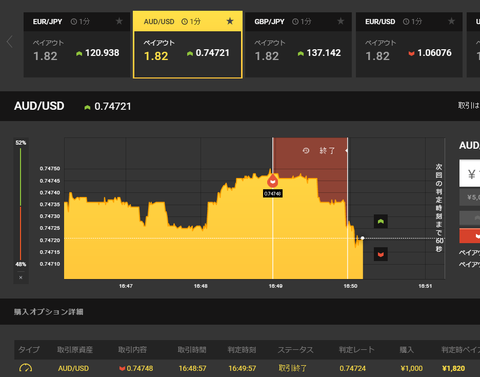The image size is (480, 377).
Task: Click the 取引終了 status cell
Action: 293,368
